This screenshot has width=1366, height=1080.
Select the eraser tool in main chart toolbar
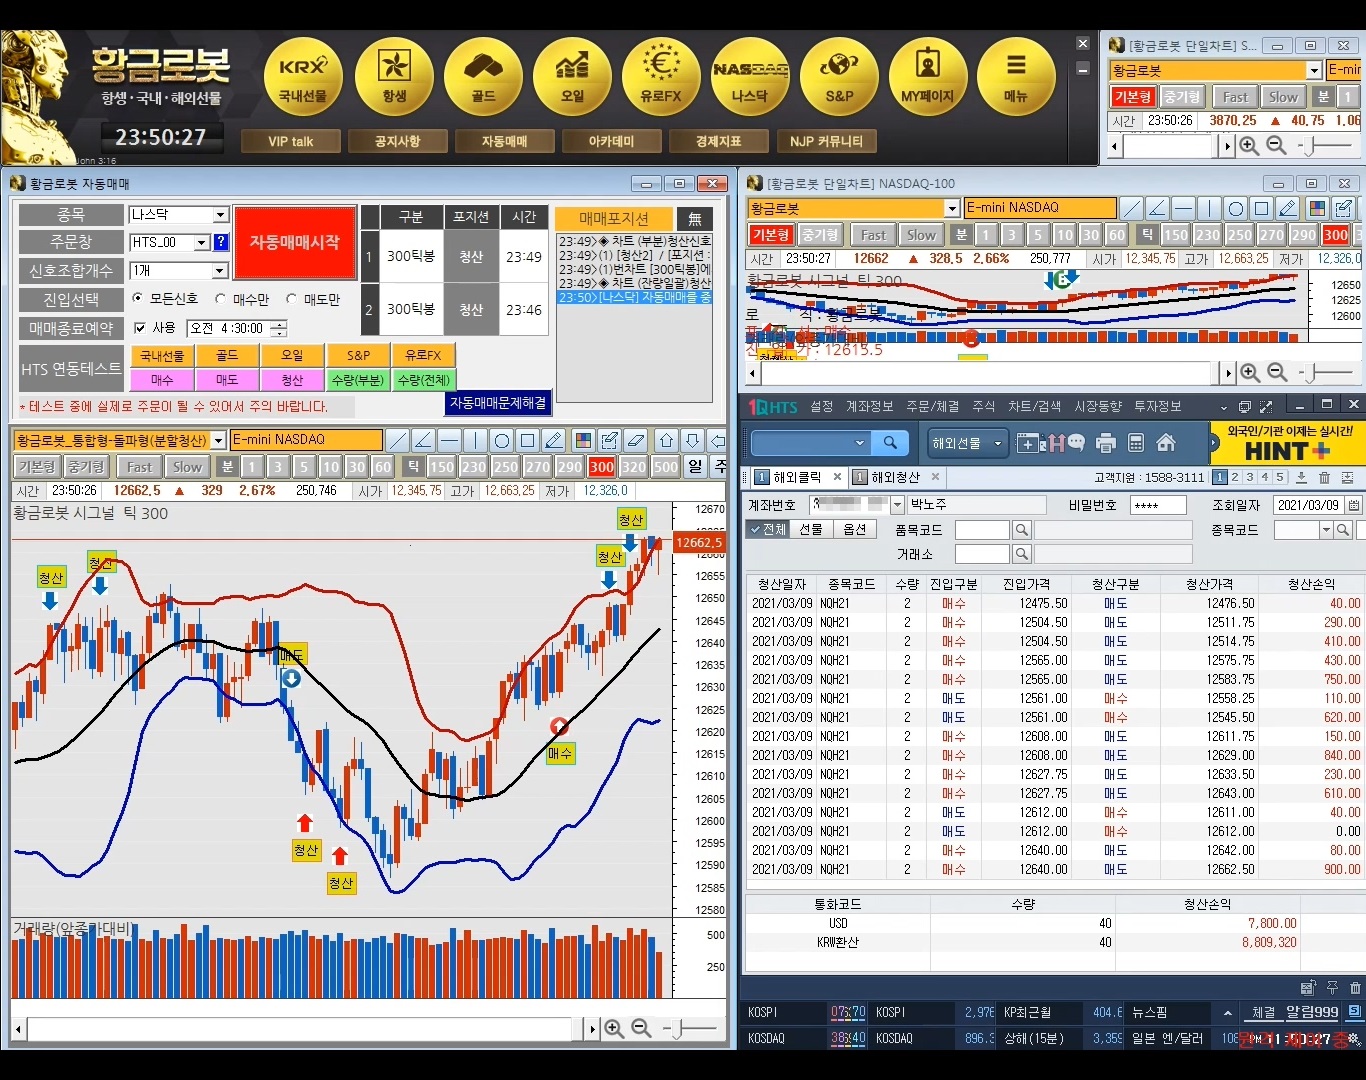635,440
